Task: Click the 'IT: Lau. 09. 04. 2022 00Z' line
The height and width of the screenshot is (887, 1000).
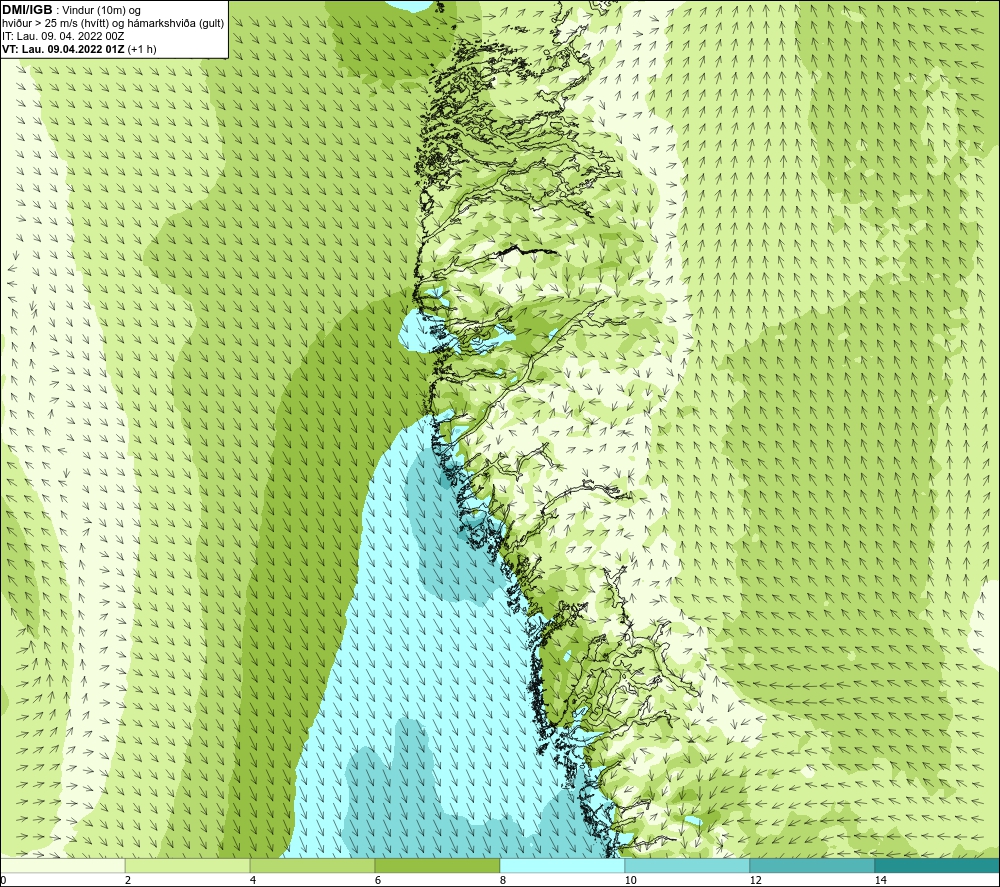Action: pyautogui.click(x=63, y=36)
